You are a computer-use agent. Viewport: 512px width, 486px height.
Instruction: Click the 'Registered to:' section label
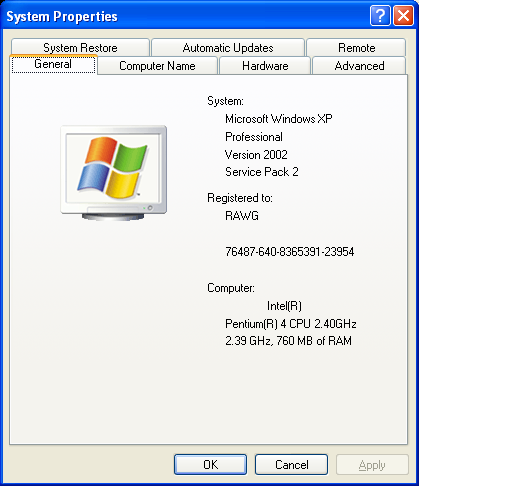[240, 198]
